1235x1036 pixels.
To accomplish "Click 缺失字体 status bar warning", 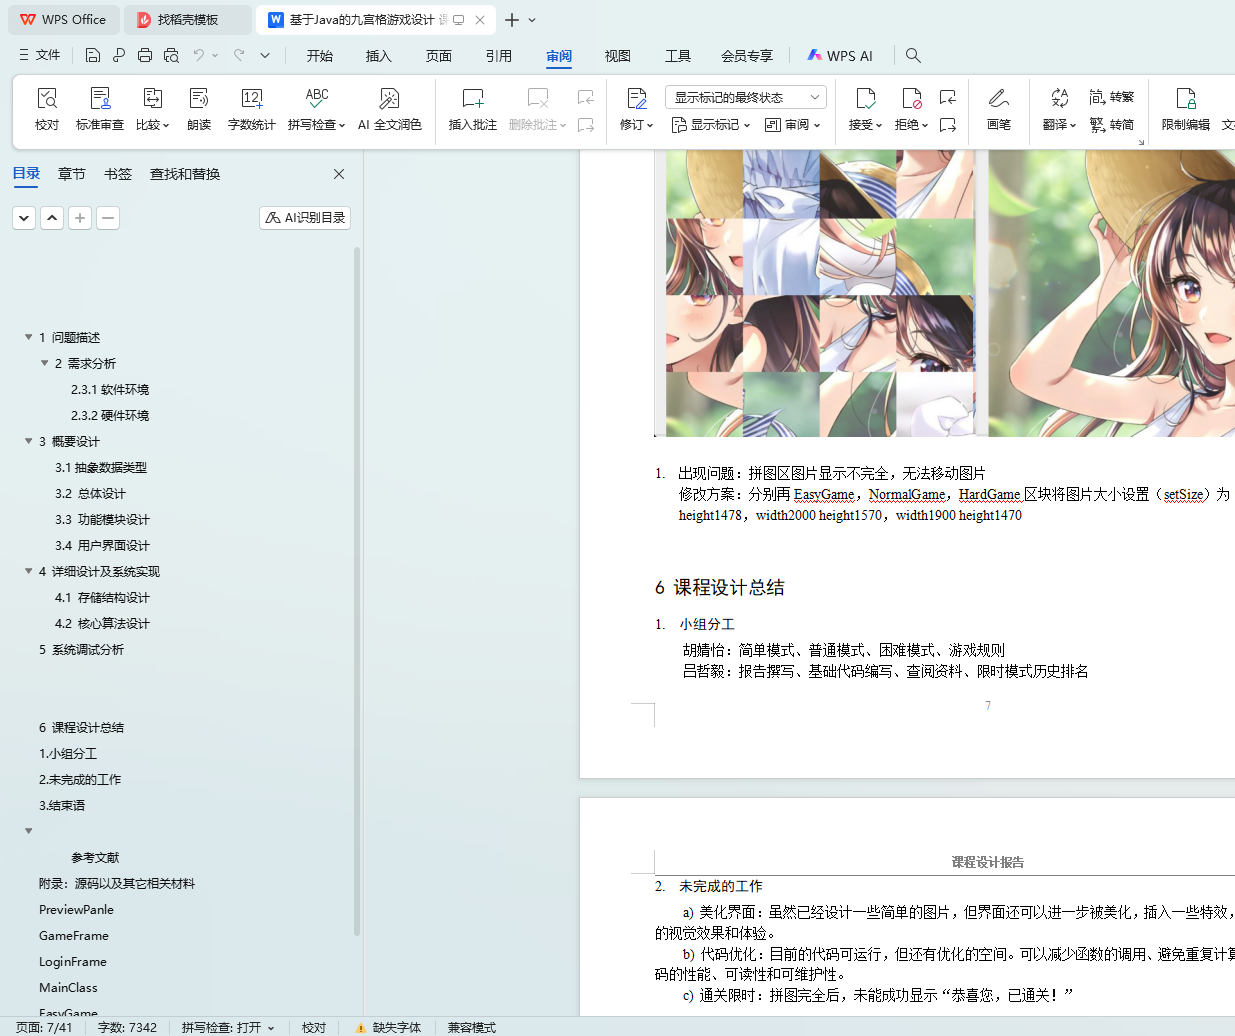I will point(388,1027).
